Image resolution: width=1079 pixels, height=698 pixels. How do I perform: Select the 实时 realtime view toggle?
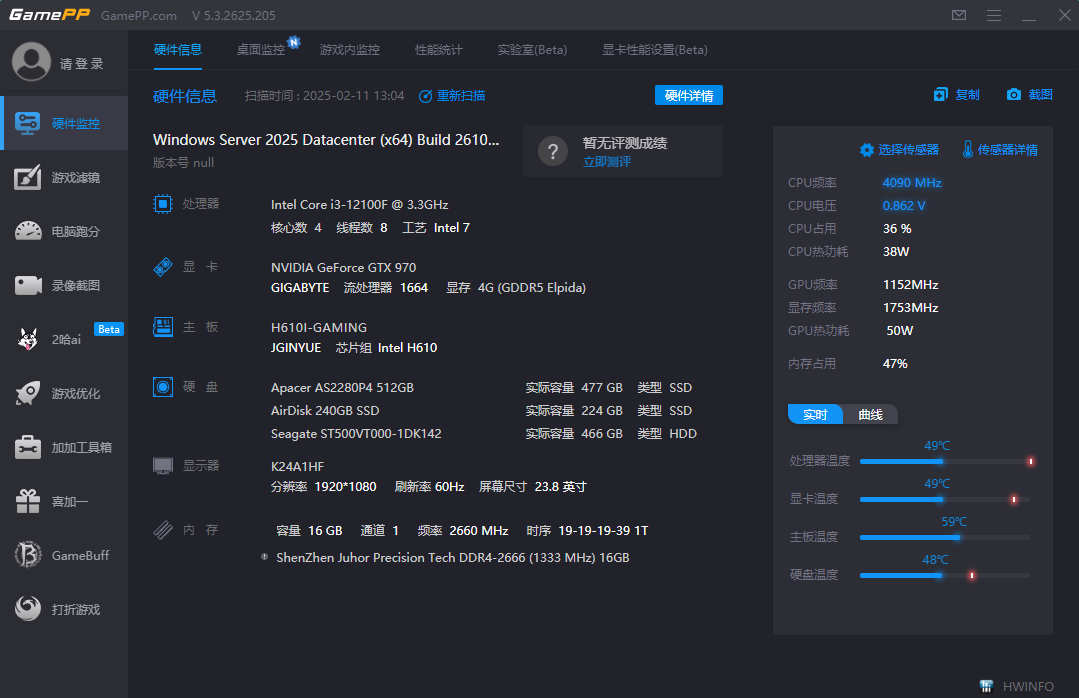815,414
